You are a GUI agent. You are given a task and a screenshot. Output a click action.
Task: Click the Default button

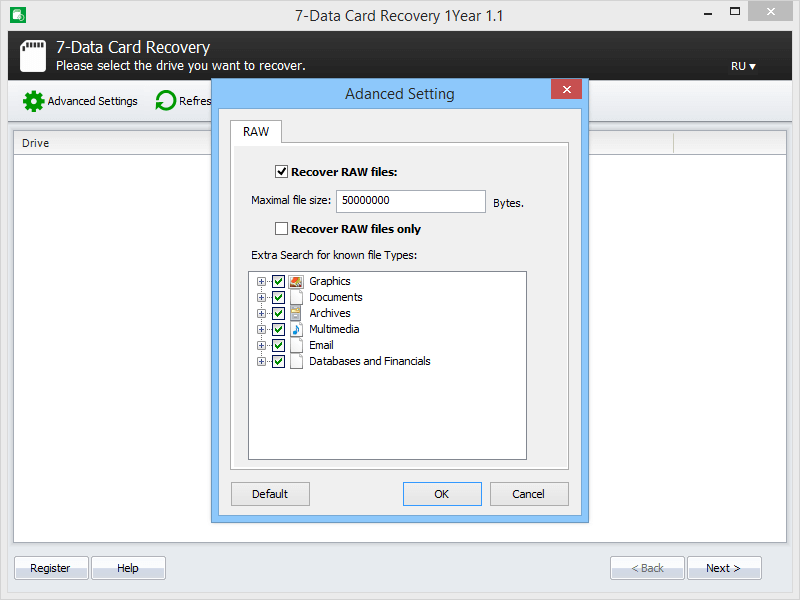pos(270,494)
